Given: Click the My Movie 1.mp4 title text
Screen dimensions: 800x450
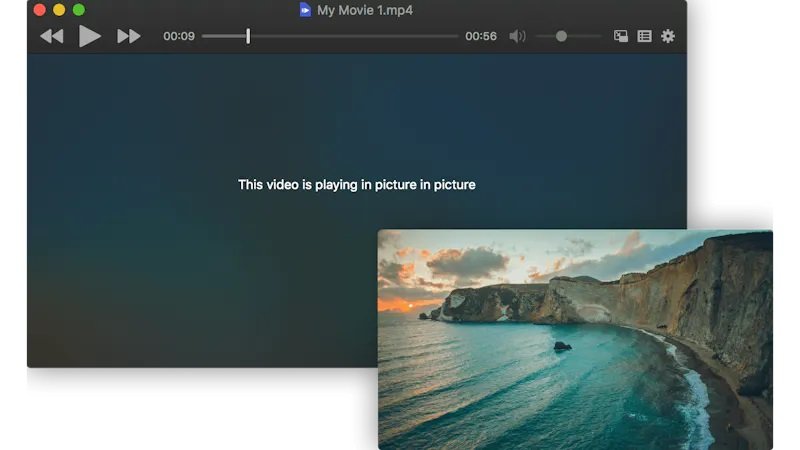Looking at the screenshot, I should (x=364, y=10).
